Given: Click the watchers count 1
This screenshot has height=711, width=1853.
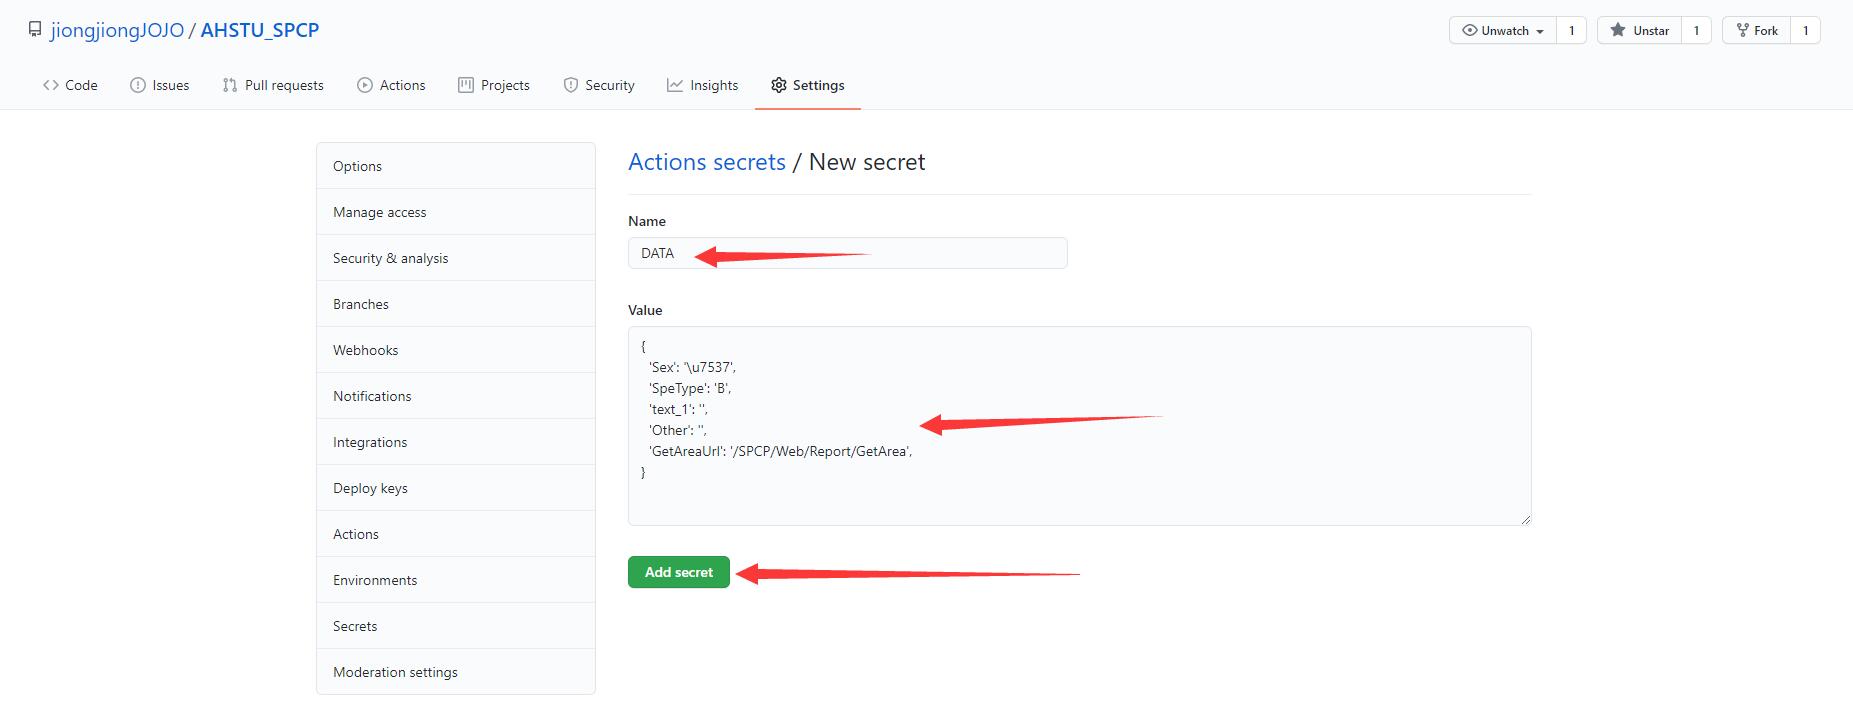Looking at the screenshot, I should click(x=1572, y=30).
